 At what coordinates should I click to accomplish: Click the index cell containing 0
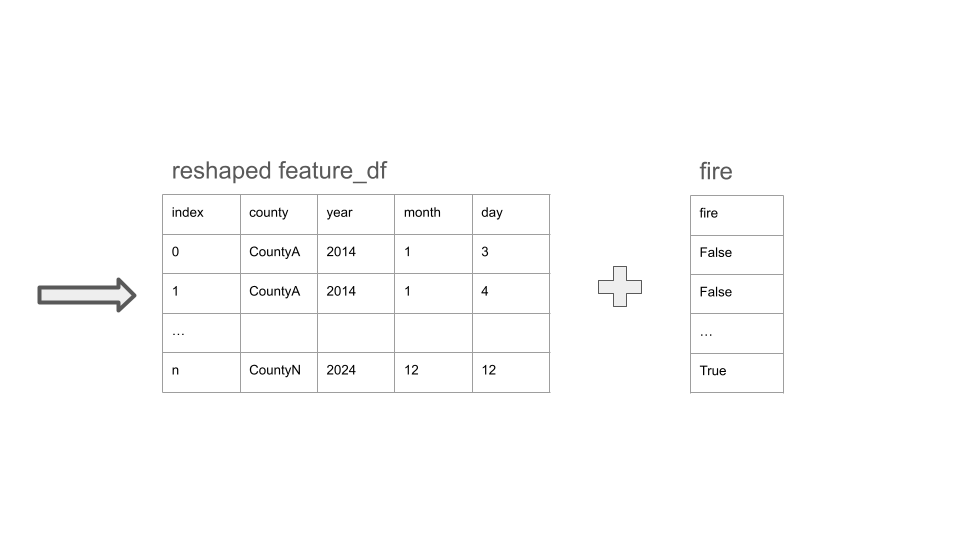[201, 253]
